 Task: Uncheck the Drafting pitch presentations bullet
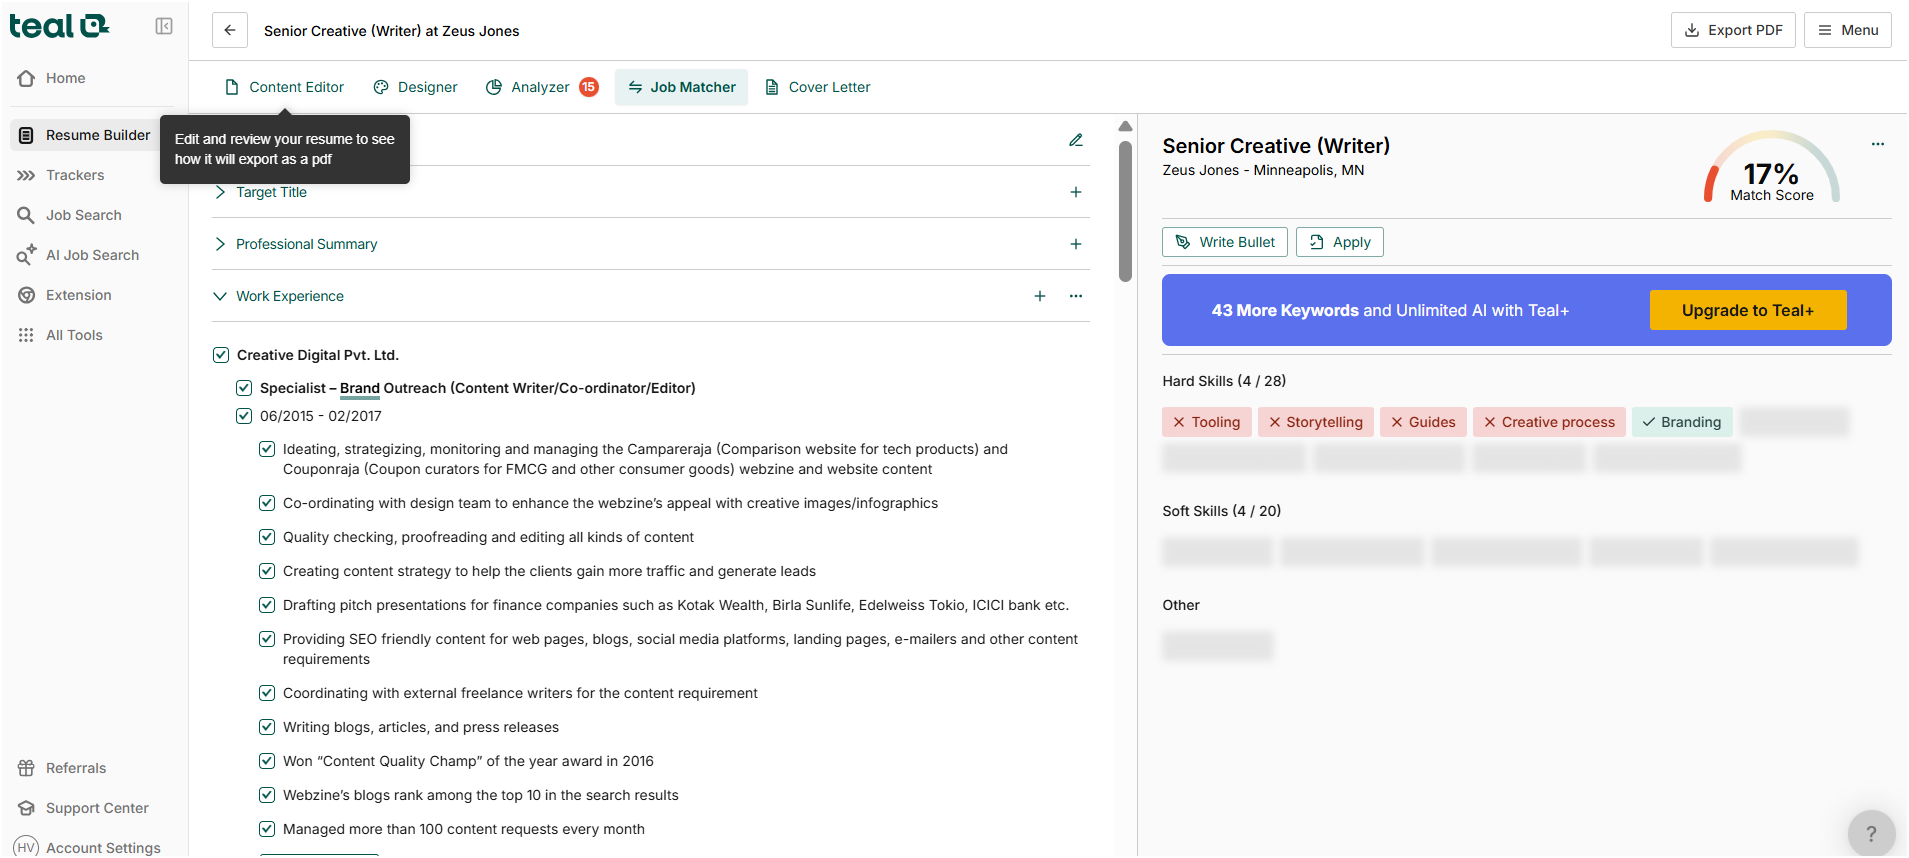[267, 605]
